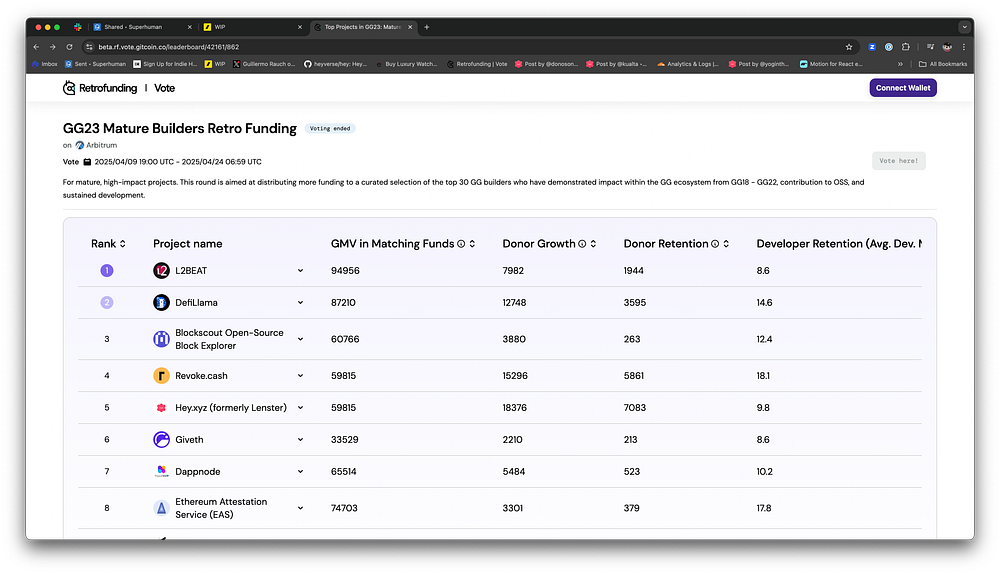
Task: Click info icon beside GMV in Matching Funds
Action: click(x=461, y=244)
